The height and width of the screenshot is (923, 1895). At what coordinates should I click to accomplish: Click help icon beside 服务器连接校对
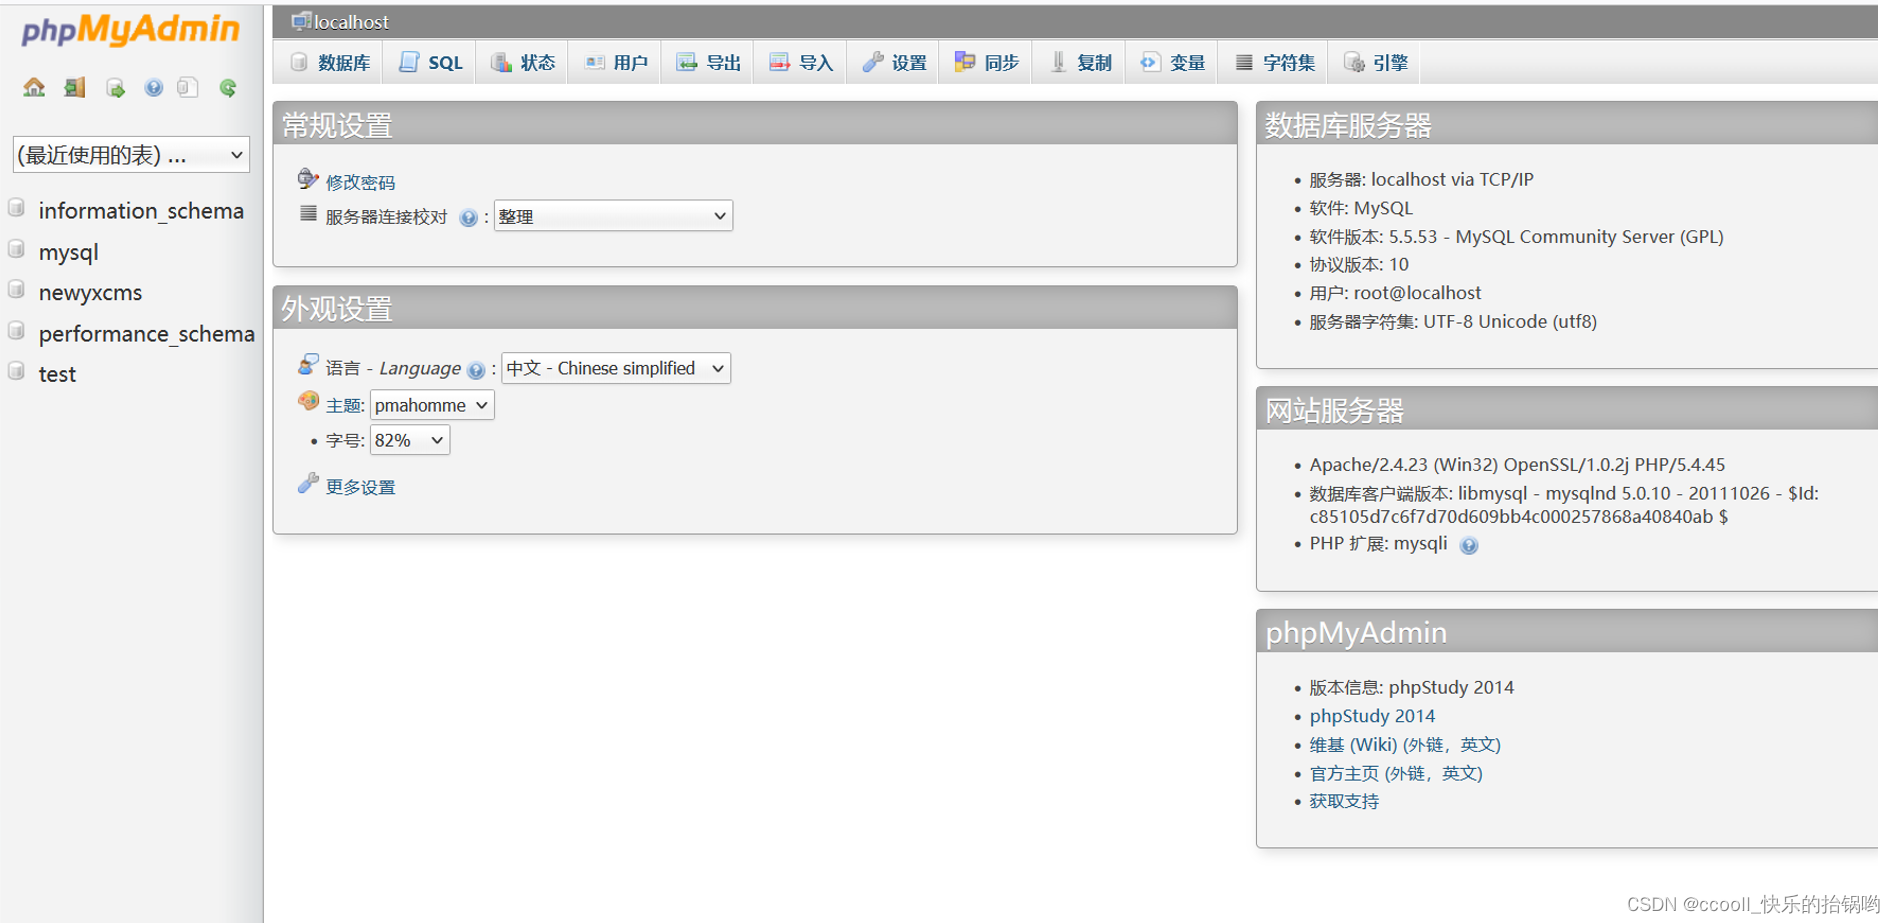coord(468,218)
